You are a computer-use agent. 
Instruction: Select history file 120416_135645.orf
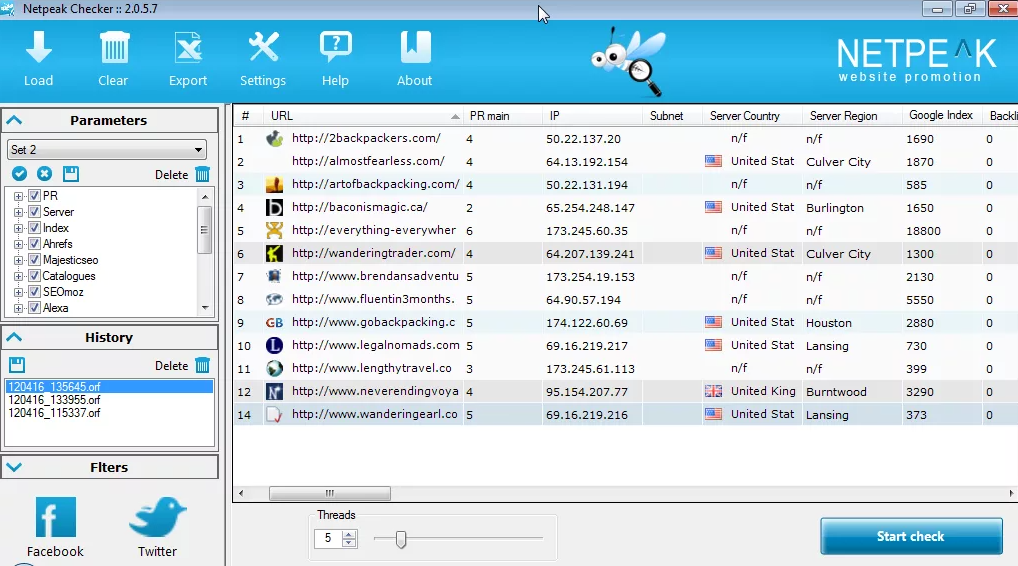point(109,387)
